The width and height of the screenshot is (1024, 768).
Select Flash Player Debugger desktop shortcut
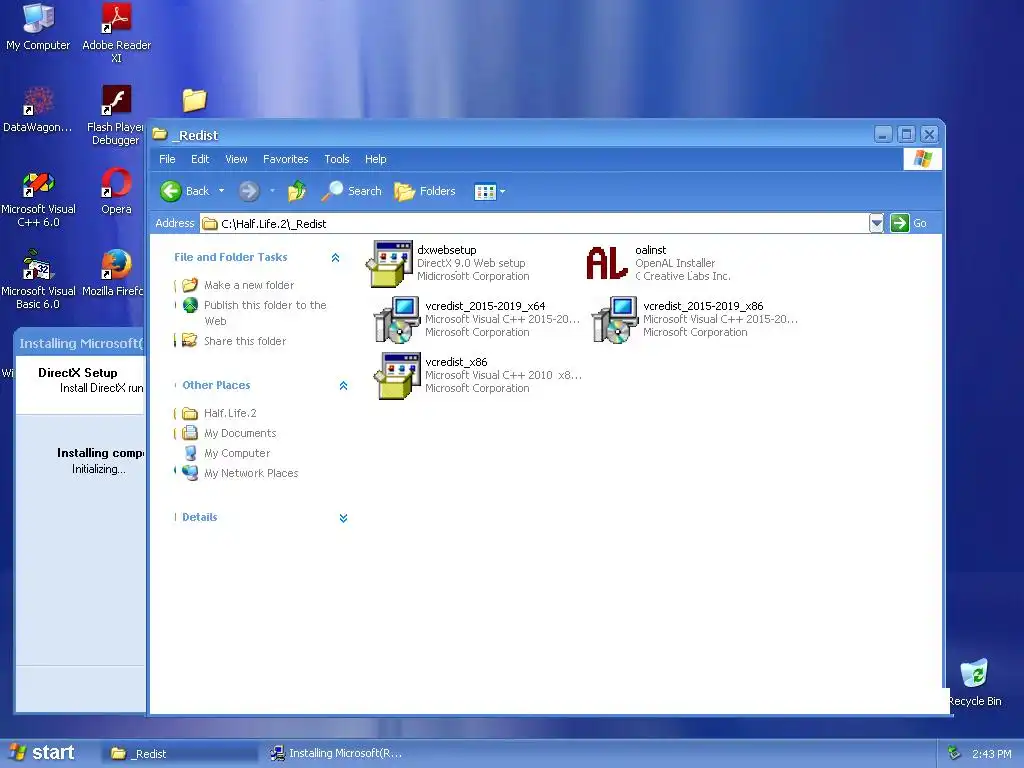116,115
